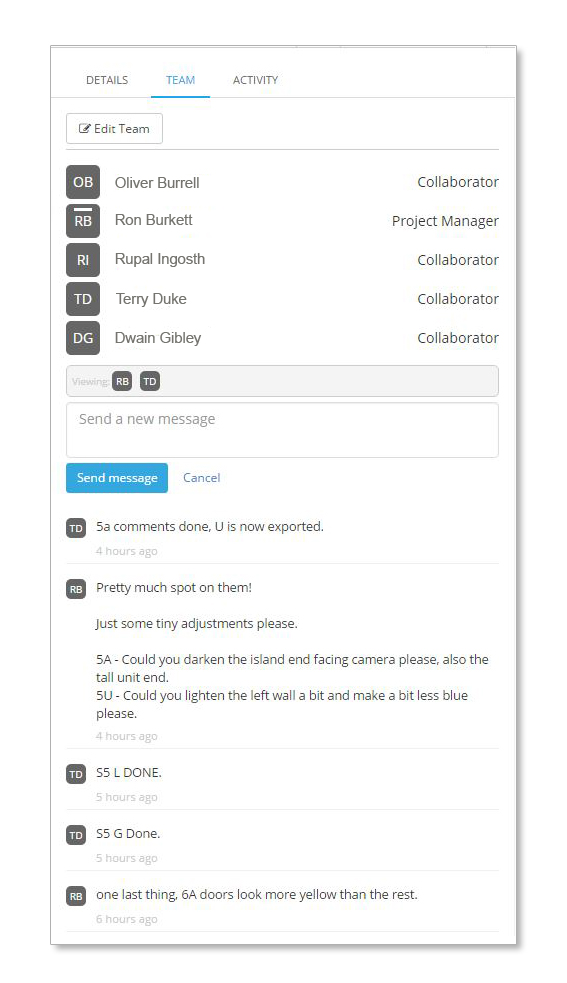Click TD badge in the Viewing bar
The width and height of the screenshot is (567, 983).
pos(150,381)
